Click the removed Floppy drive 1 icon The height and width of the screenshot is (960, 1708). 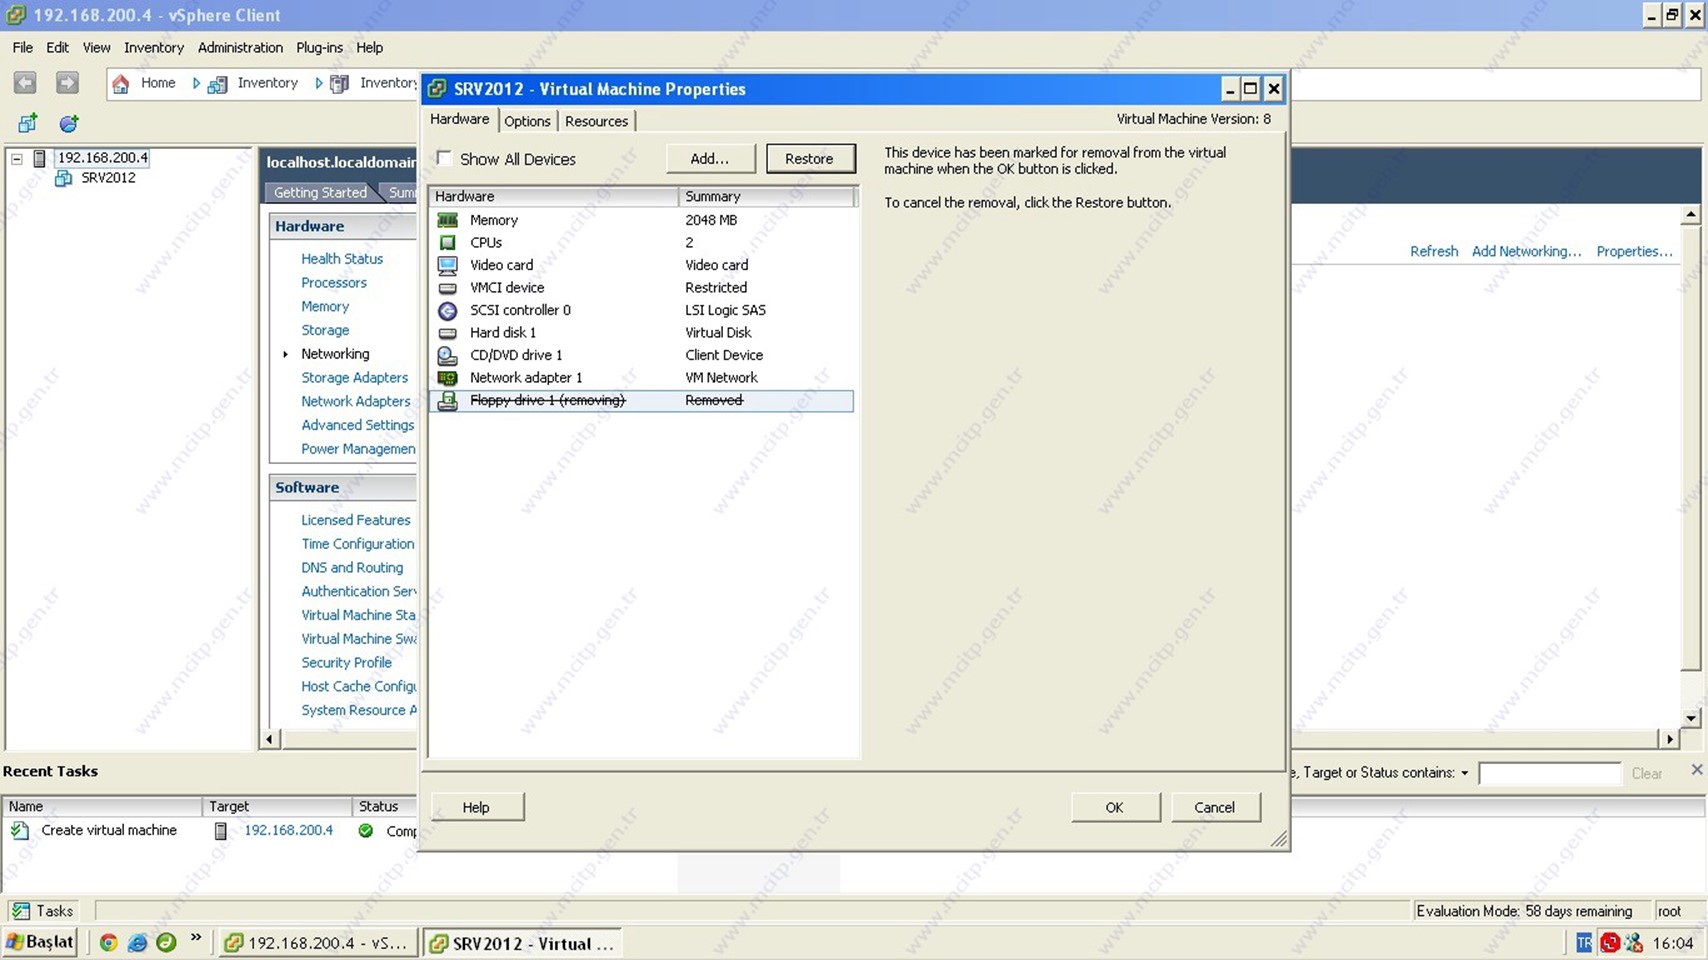click(x=448, y=400)
